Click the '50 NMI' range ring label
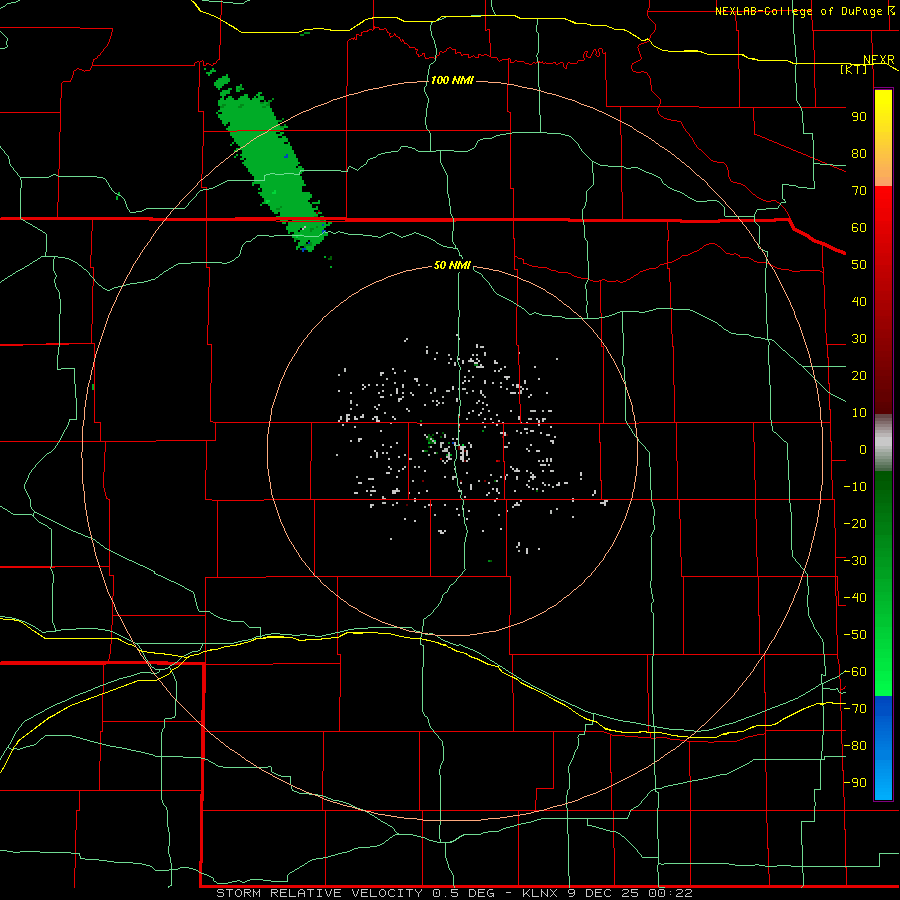This screenshot has height=900, width=900. [452, 265]
